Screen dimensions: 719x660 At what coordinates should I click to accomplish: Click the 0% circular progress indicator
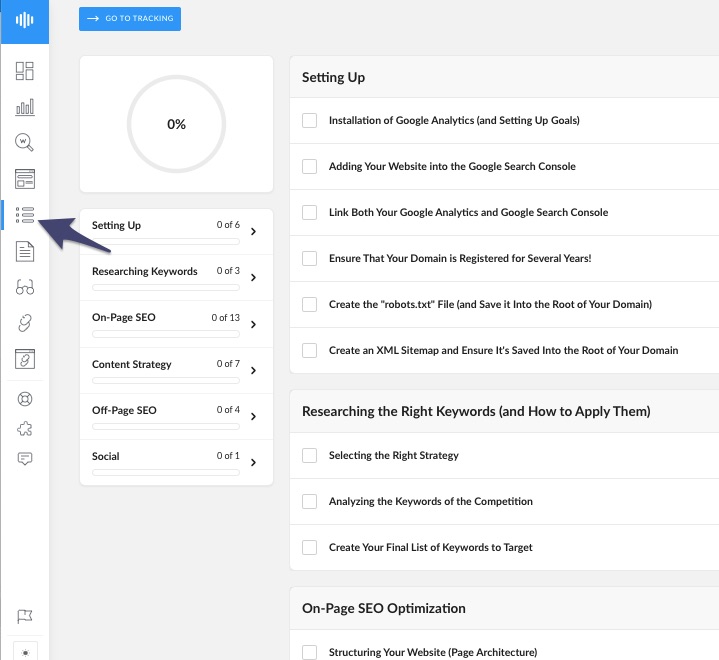[176, 124]
